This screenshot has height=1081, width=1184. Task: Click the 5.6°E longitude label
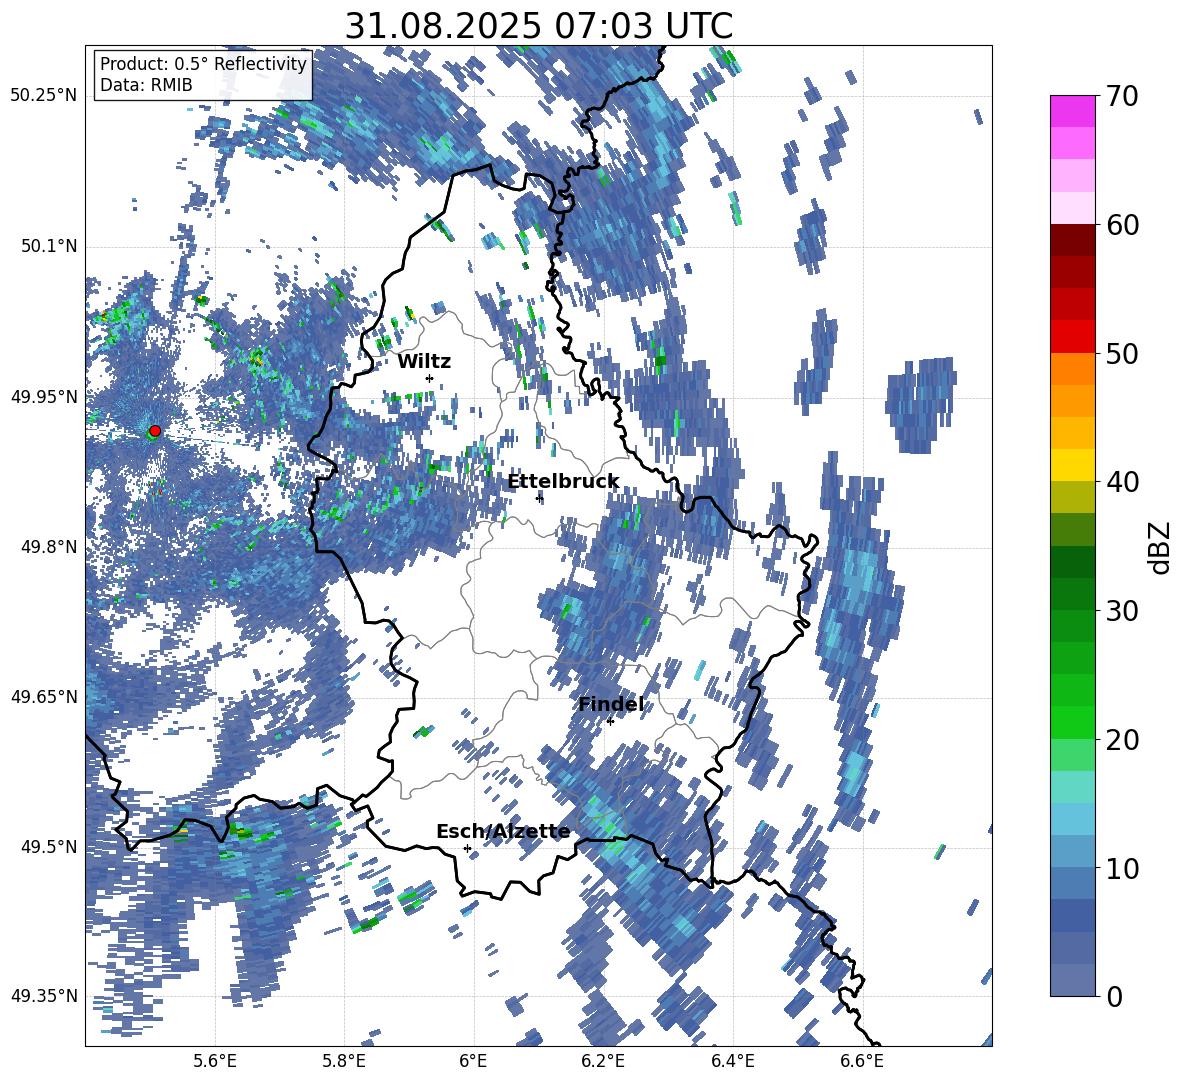(x=215, y=1062)
